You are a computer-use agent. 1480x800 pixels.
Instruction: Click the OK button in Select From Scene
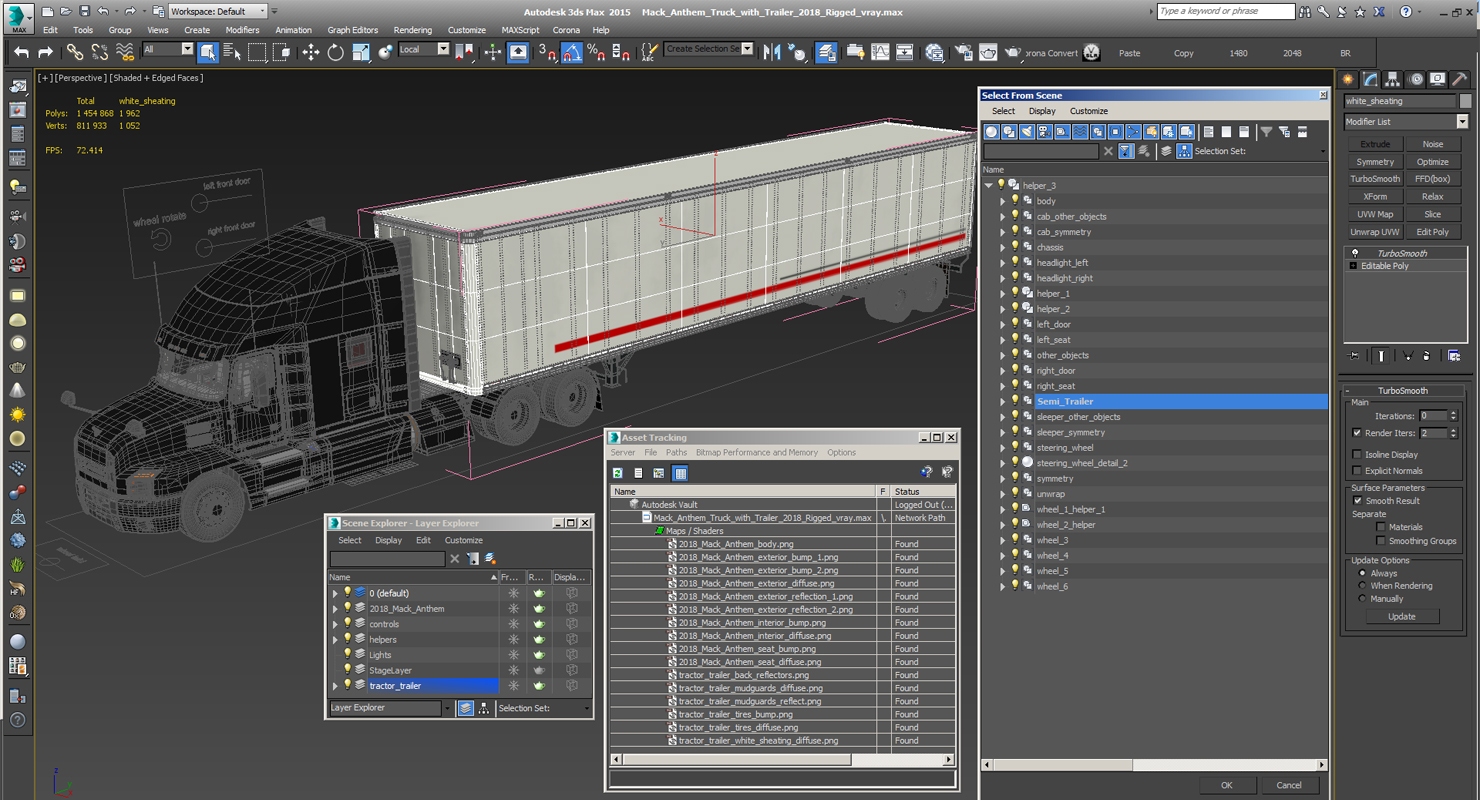(x=1226, y=785)
